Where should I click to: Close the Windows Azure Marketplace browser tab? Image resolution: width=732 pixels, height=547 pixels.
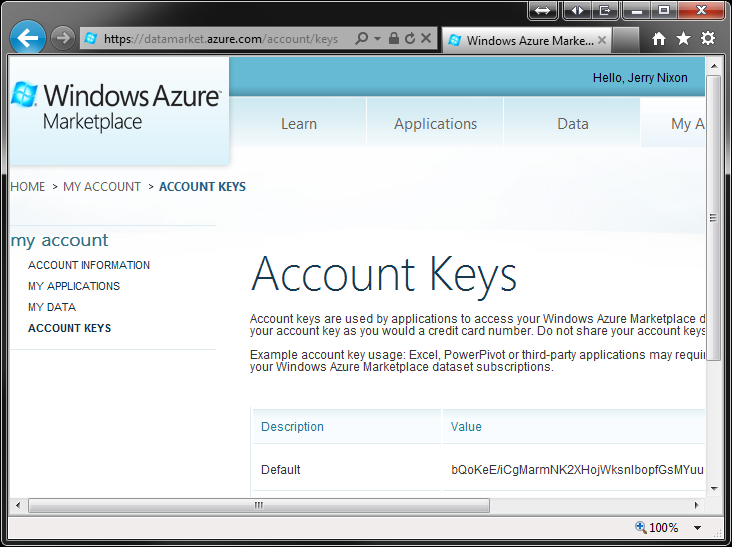[x=602, y=40]
